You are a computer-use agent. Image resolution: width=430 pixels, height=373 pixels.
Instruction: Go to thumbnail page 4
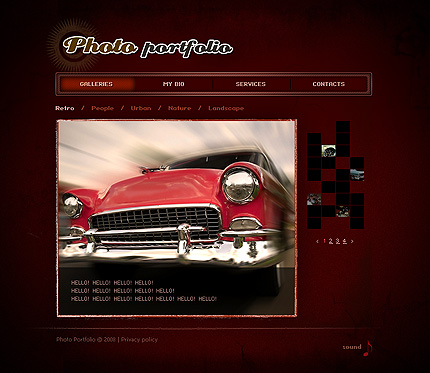(344, 241)
